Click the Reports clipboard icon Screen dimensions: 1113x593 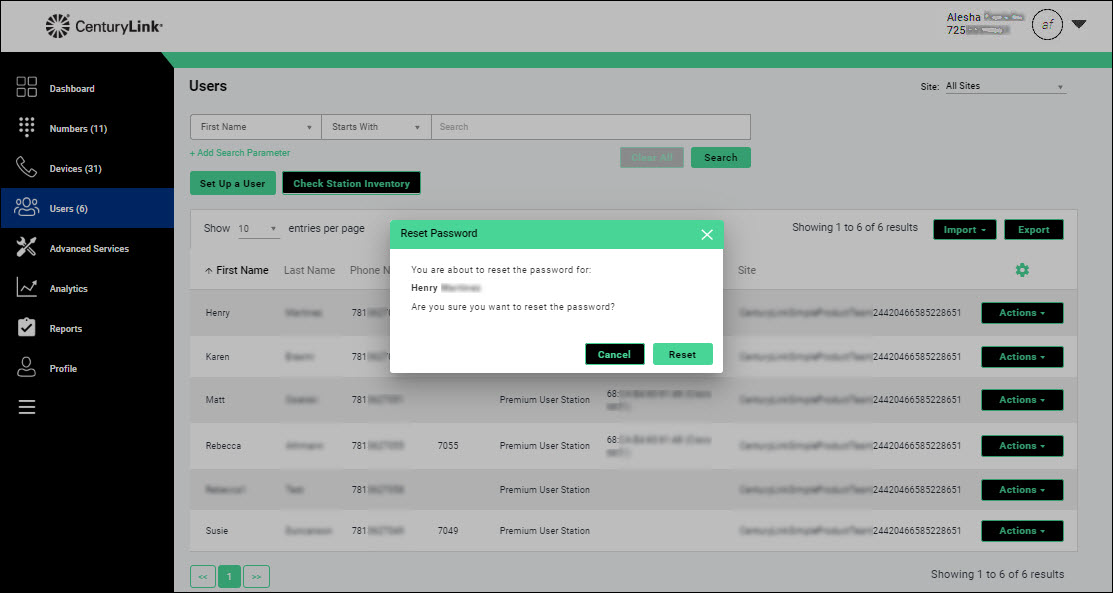[27, 328]
